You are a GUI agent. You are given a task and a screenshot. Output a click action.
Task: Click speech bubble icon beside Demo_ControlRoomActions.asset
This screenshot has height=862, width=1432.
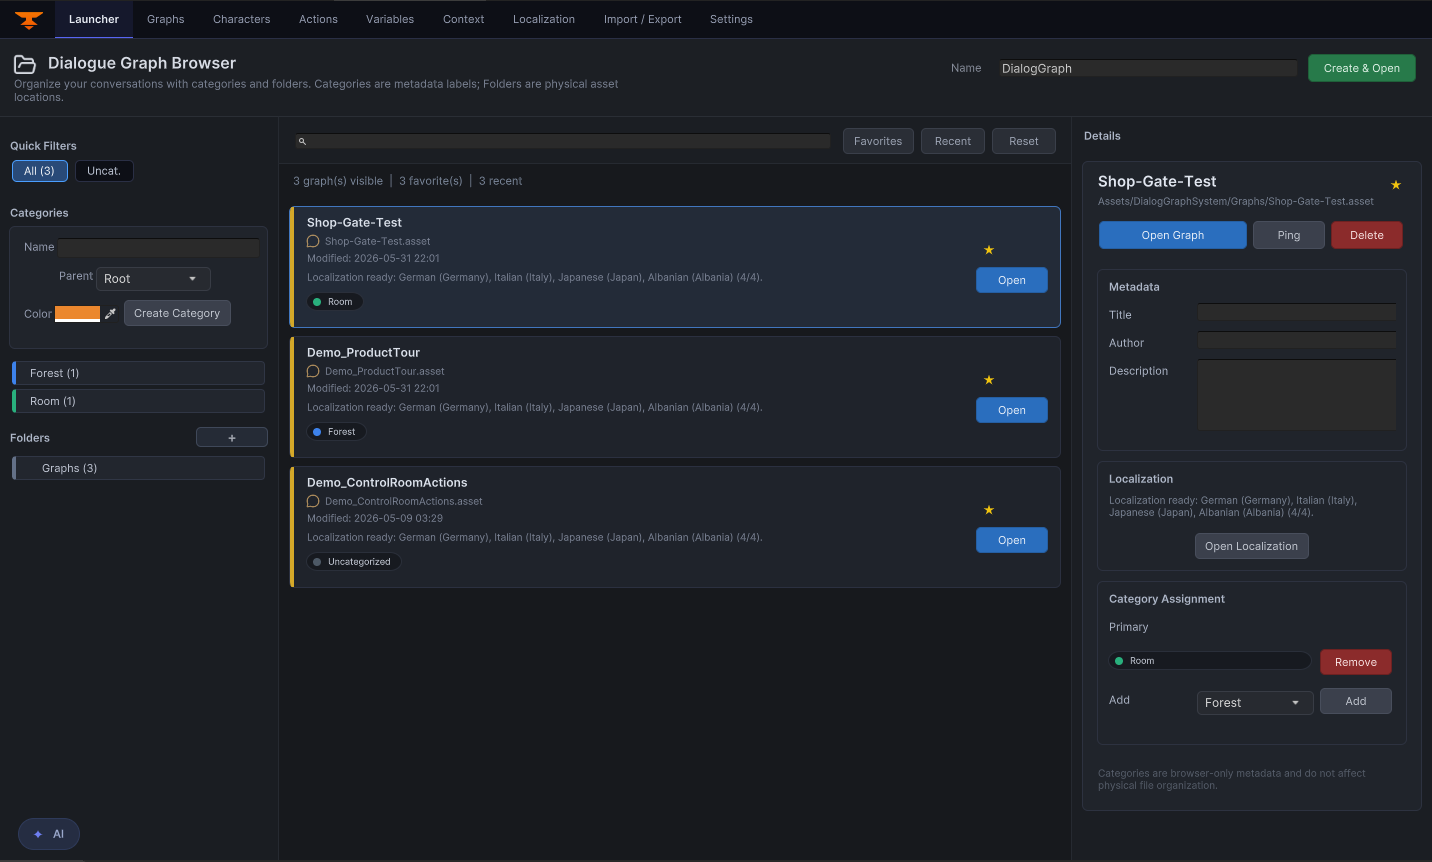313,501
